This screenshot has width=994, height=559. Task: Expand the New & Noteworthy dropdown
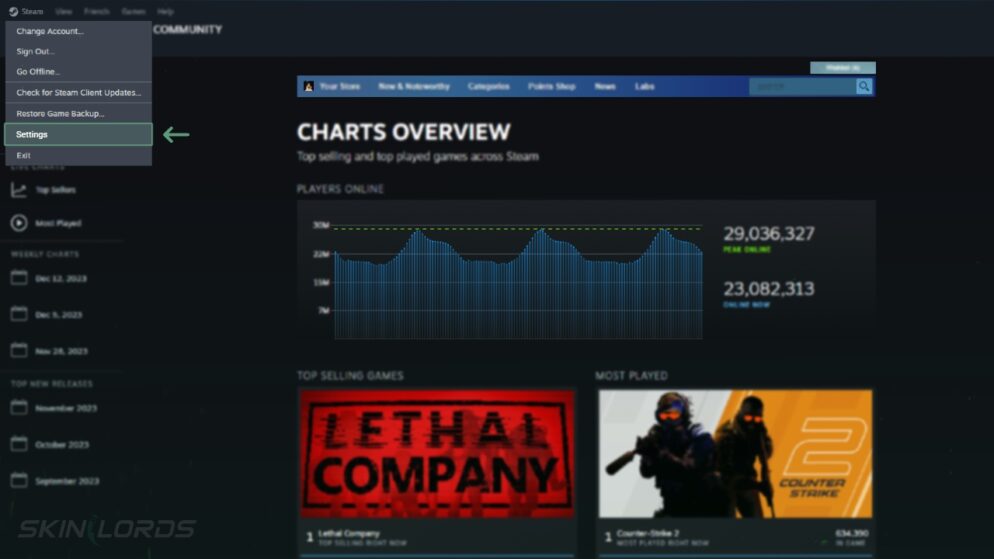pos(414,87)
